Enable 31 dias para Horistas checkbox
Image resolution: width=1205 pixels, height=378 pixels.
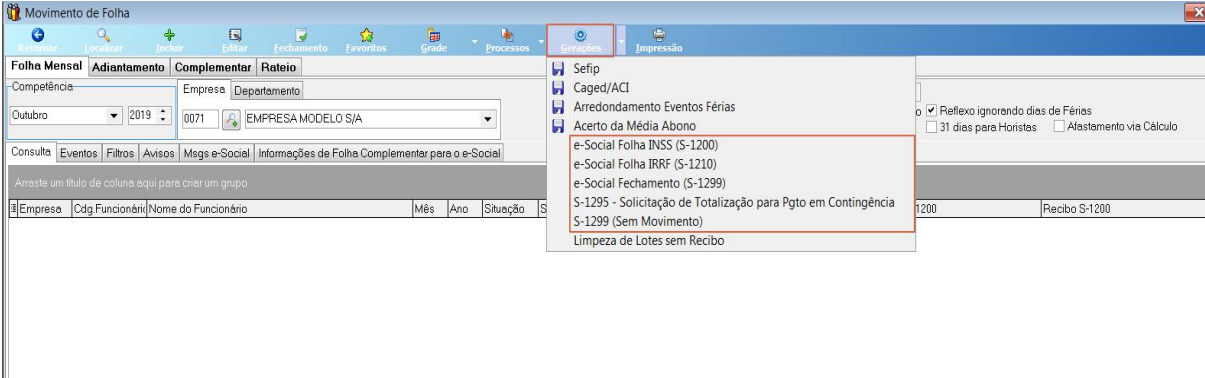pyautogui.click(x=932, y=126)
